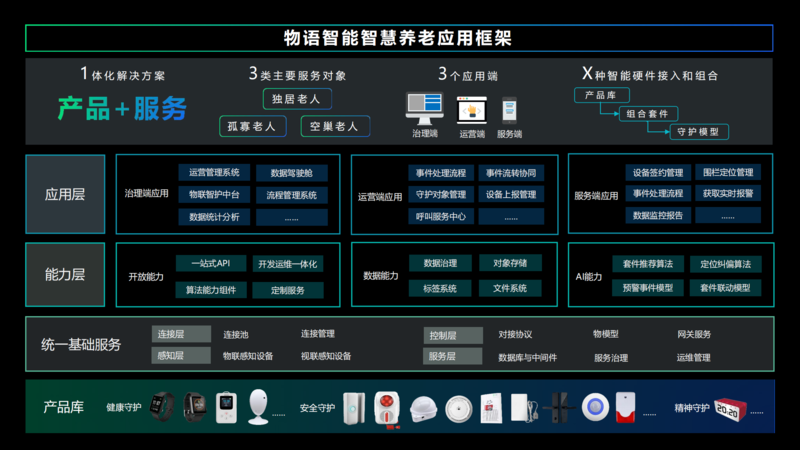Open the 数据驾驶舱 module
This screenshot has width=800, height=450.
(291, 172)
